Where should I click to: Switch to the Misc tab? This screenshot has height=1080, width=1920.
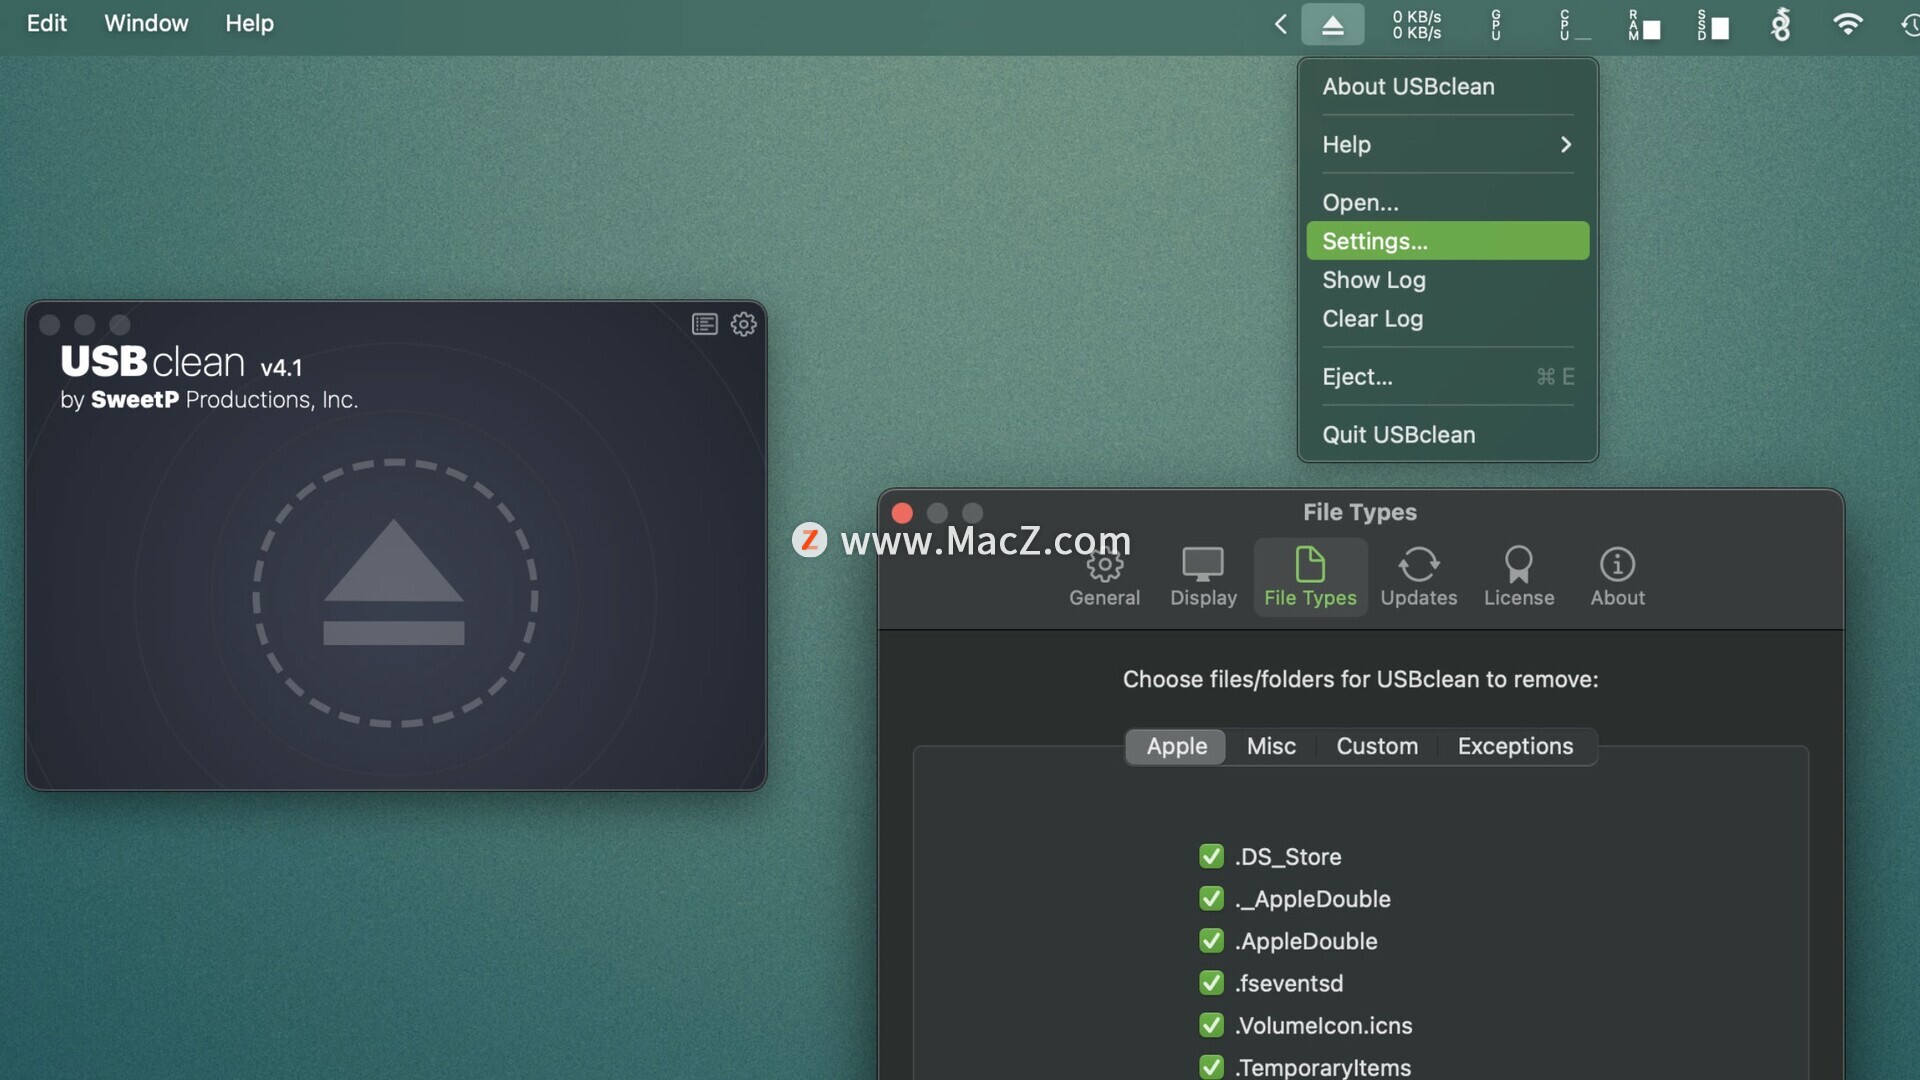pos(1271,746)
